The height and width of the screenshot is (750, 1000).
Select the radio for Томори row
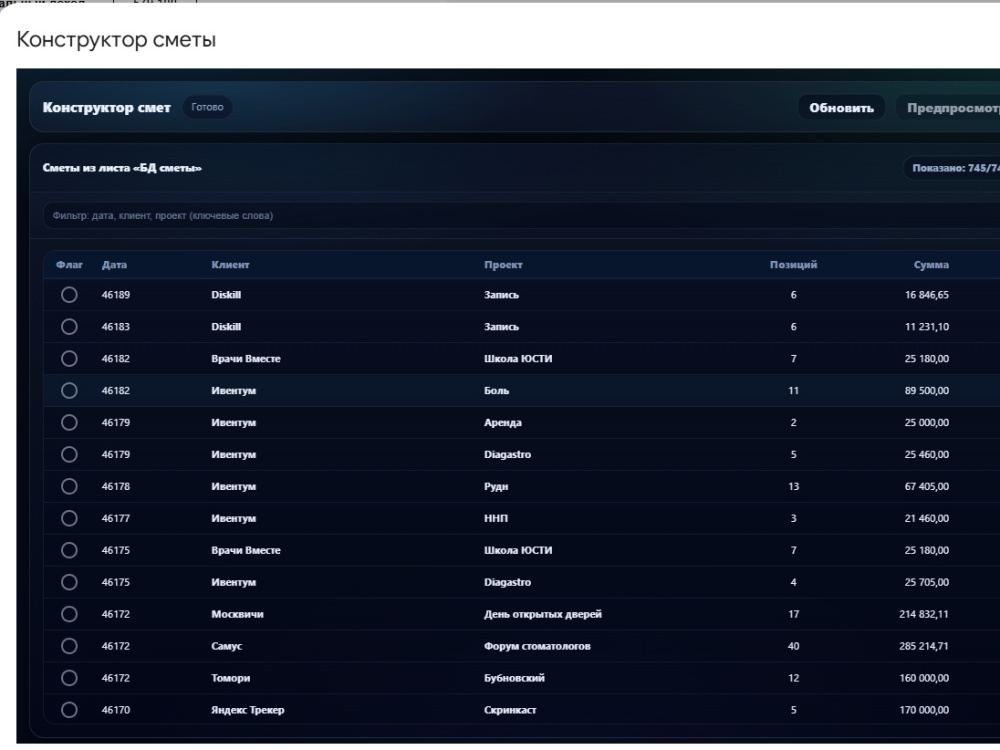click(x=70, y=678)
